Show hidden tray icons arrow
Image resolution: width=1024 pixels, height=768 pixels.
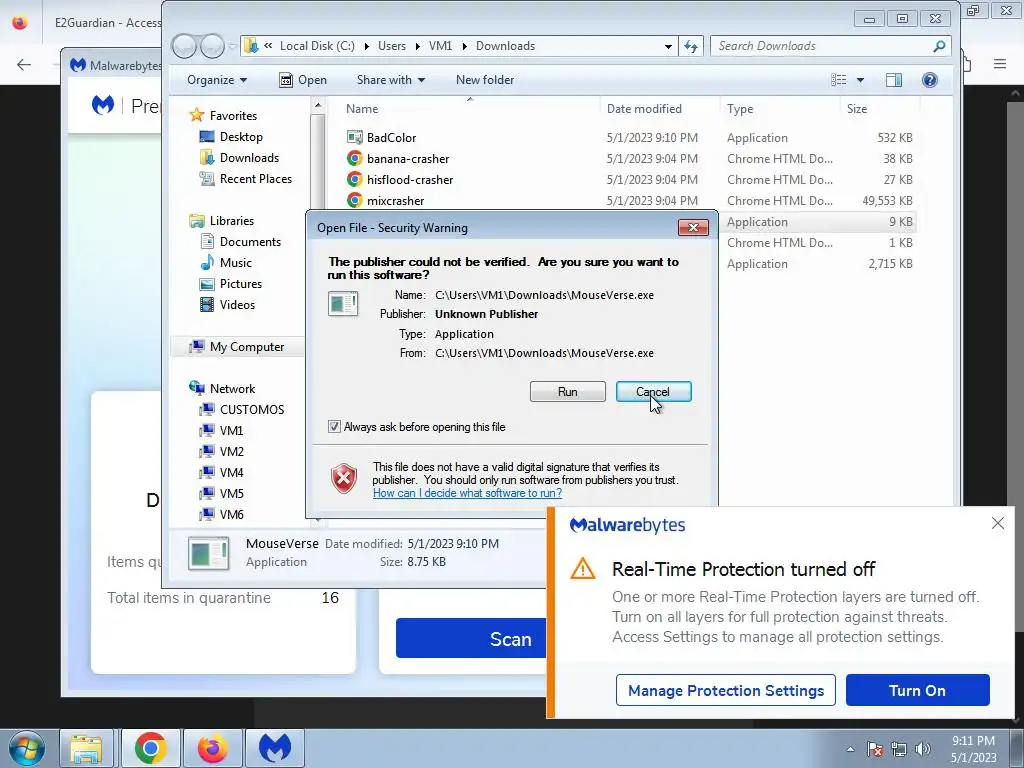850,749
